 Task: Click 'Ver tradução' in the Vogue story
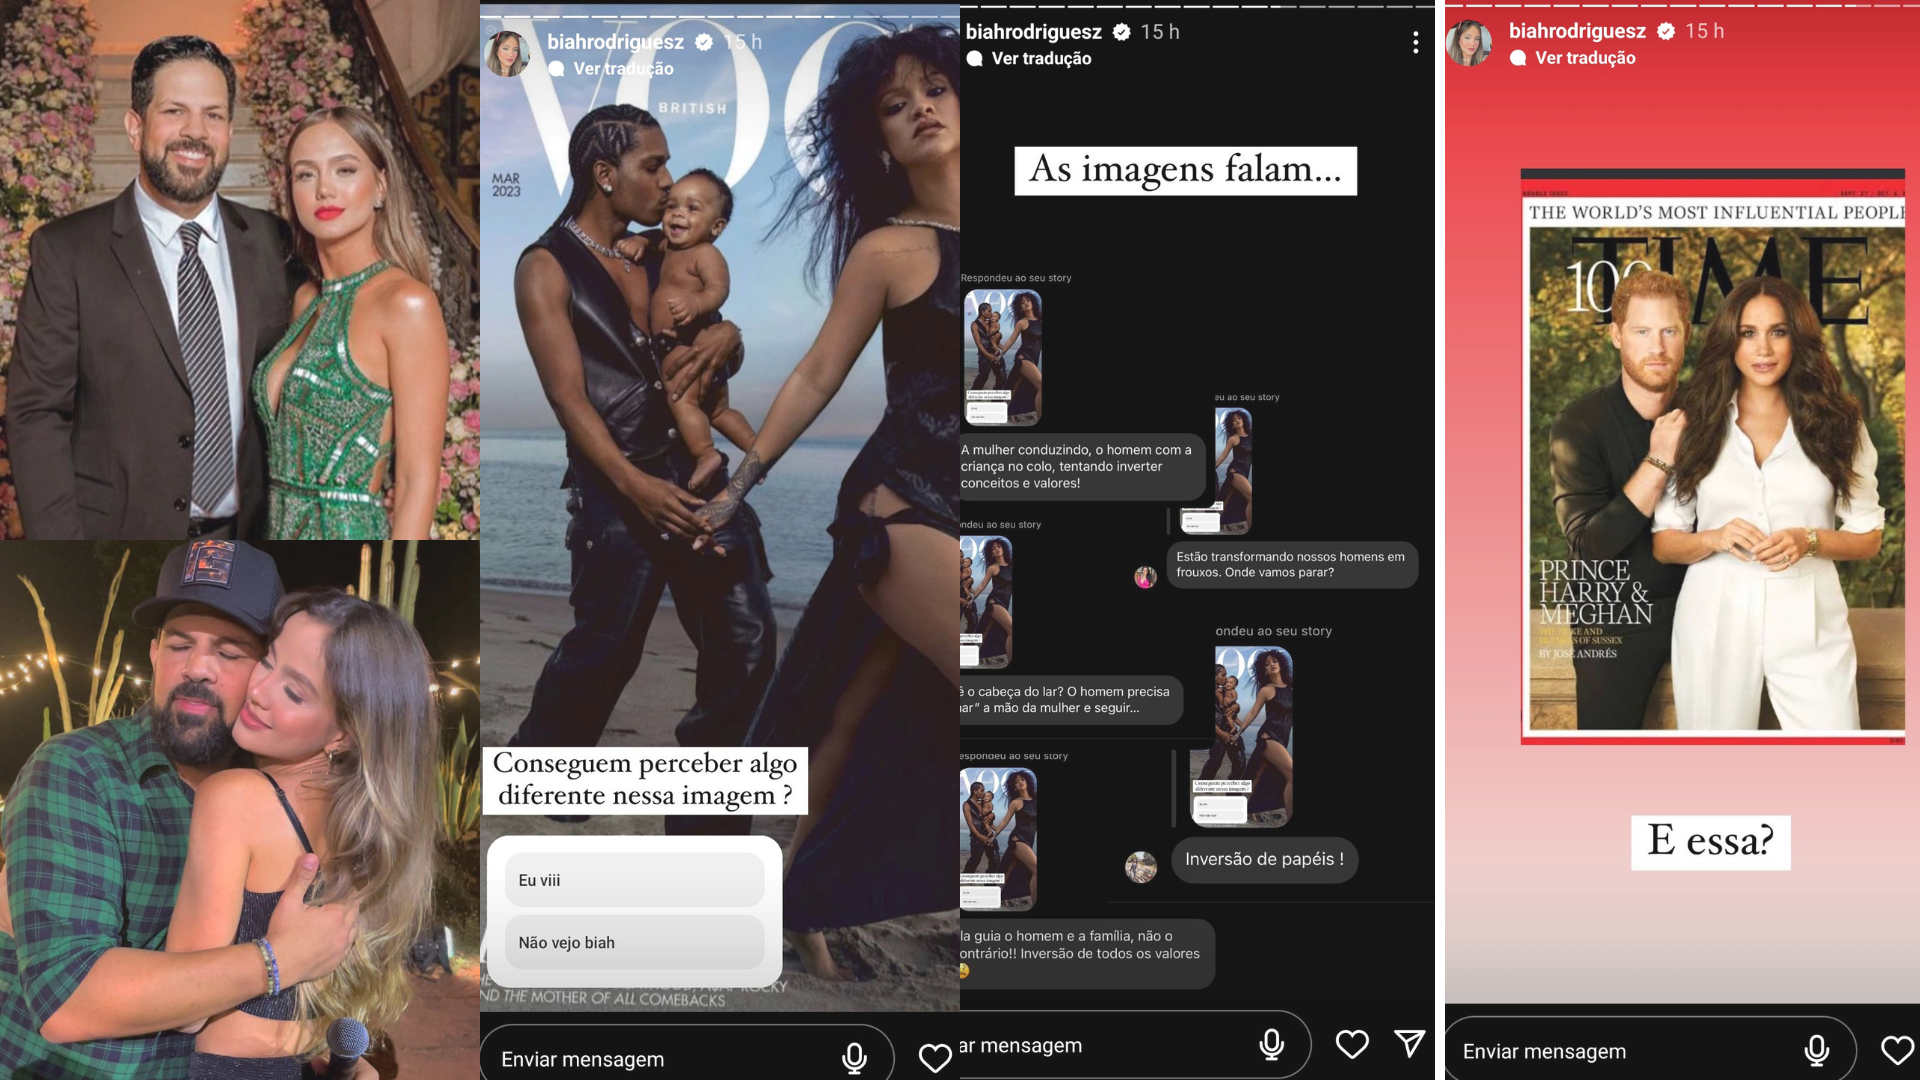click(623, 69)
